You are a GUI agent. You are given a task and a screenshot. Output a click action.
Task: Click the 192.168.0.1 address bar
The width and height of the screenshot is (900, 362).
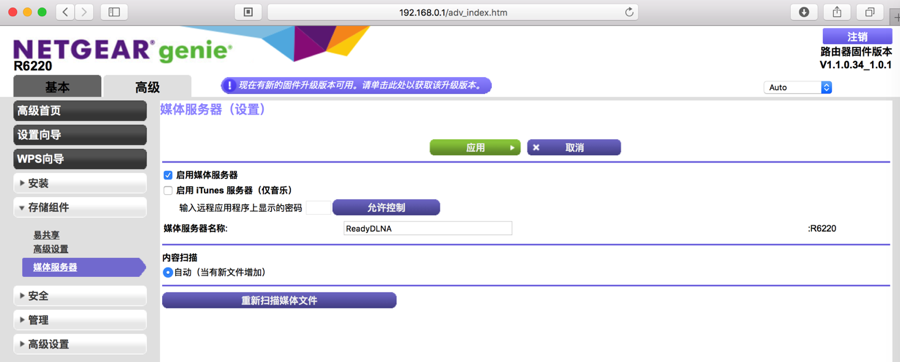tap(453, 12)
